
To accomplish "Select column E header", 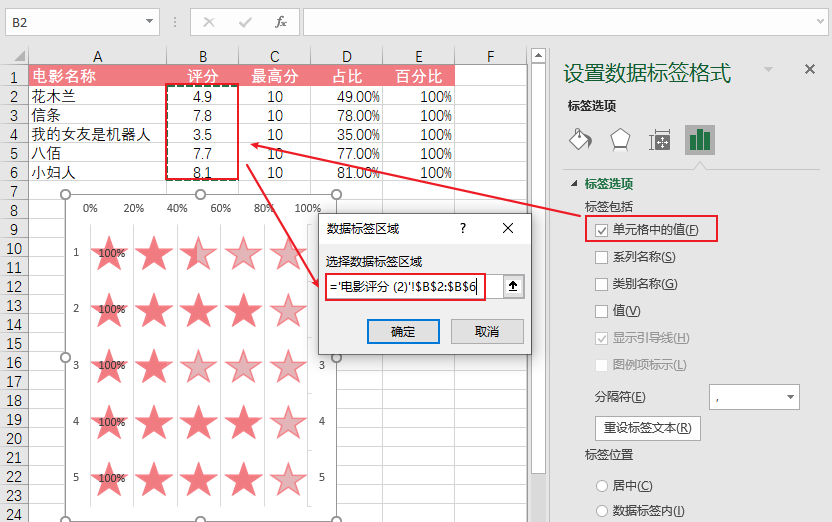I will 419,56.
